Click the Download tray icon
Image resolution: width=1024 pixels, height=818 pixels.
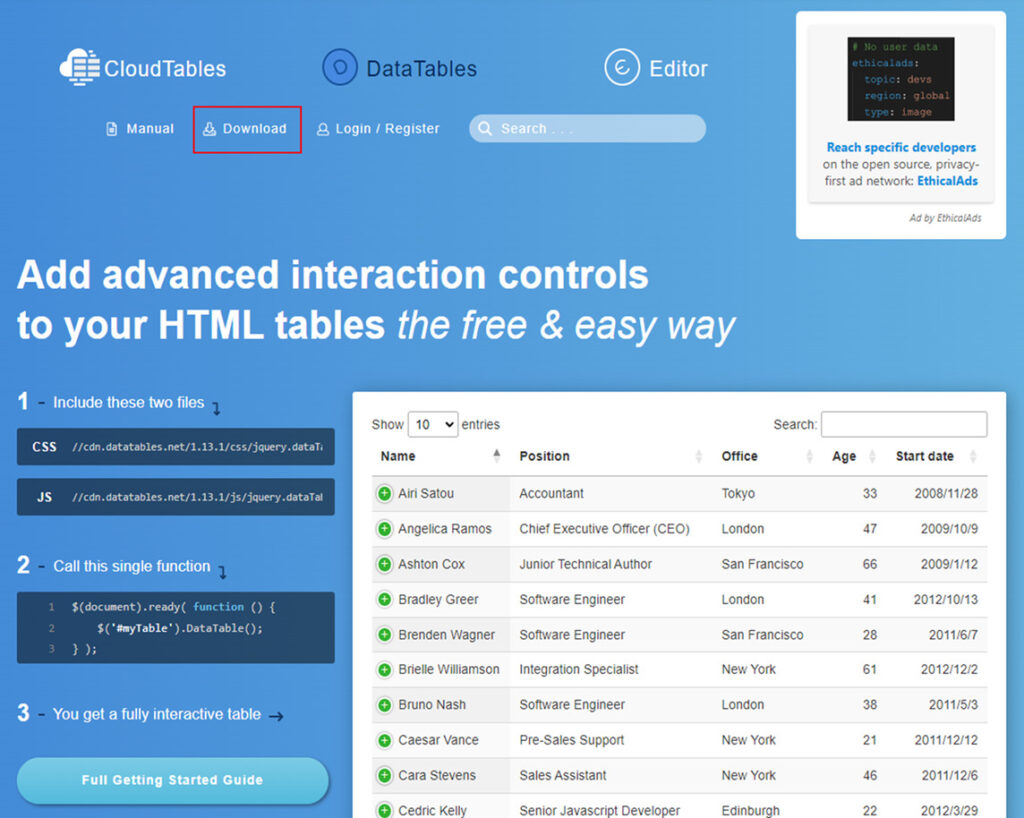click(x=209, y=129)
